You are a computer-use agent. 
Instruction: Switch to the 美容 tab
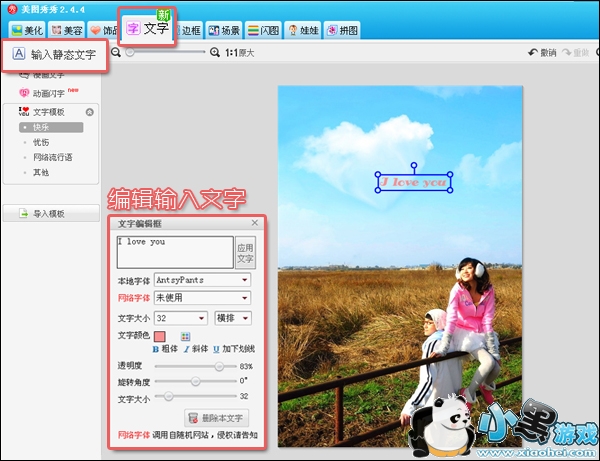pos(67,31)
